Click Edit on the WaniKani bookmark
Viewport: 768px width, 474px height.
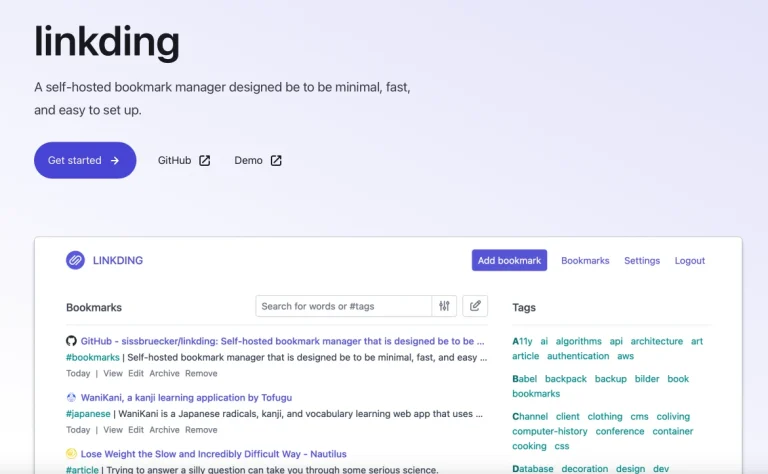136,429
